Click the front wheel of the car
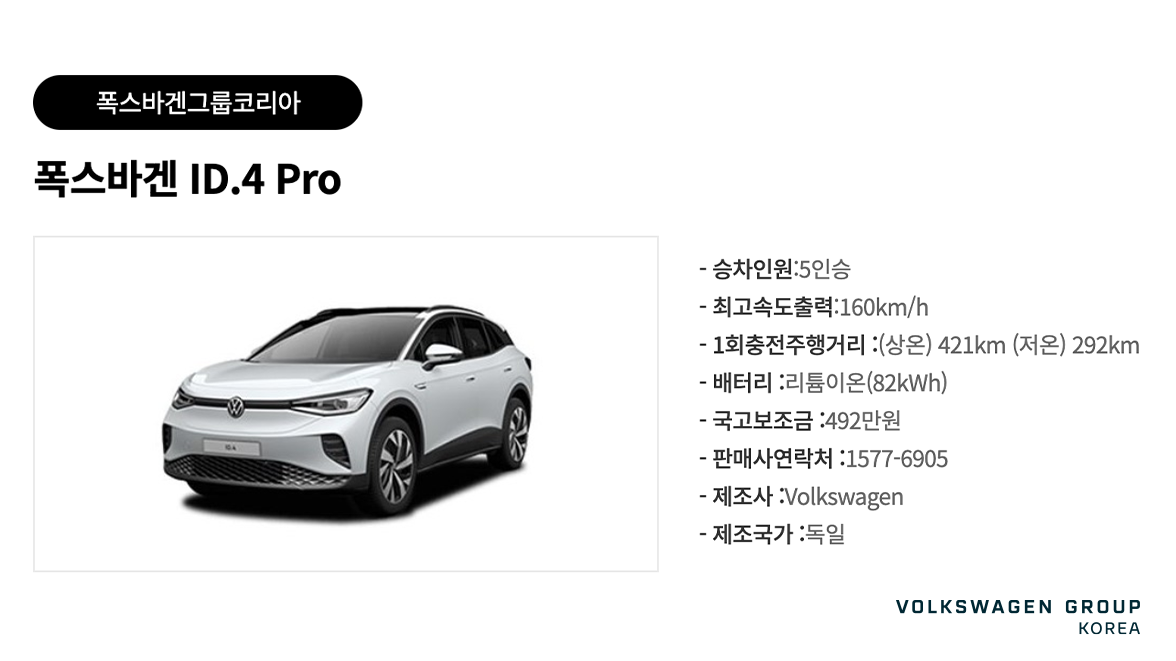Viewport: 1176px width, 661px height. tap(395, 464)
